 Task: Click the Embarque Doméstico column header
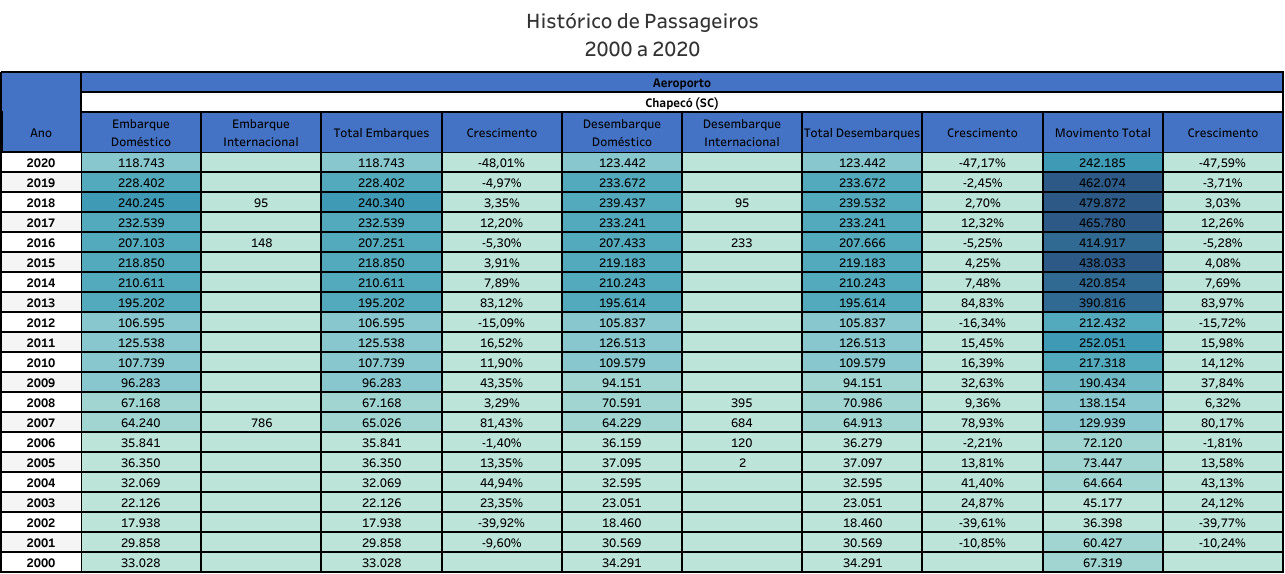(141, 133)
